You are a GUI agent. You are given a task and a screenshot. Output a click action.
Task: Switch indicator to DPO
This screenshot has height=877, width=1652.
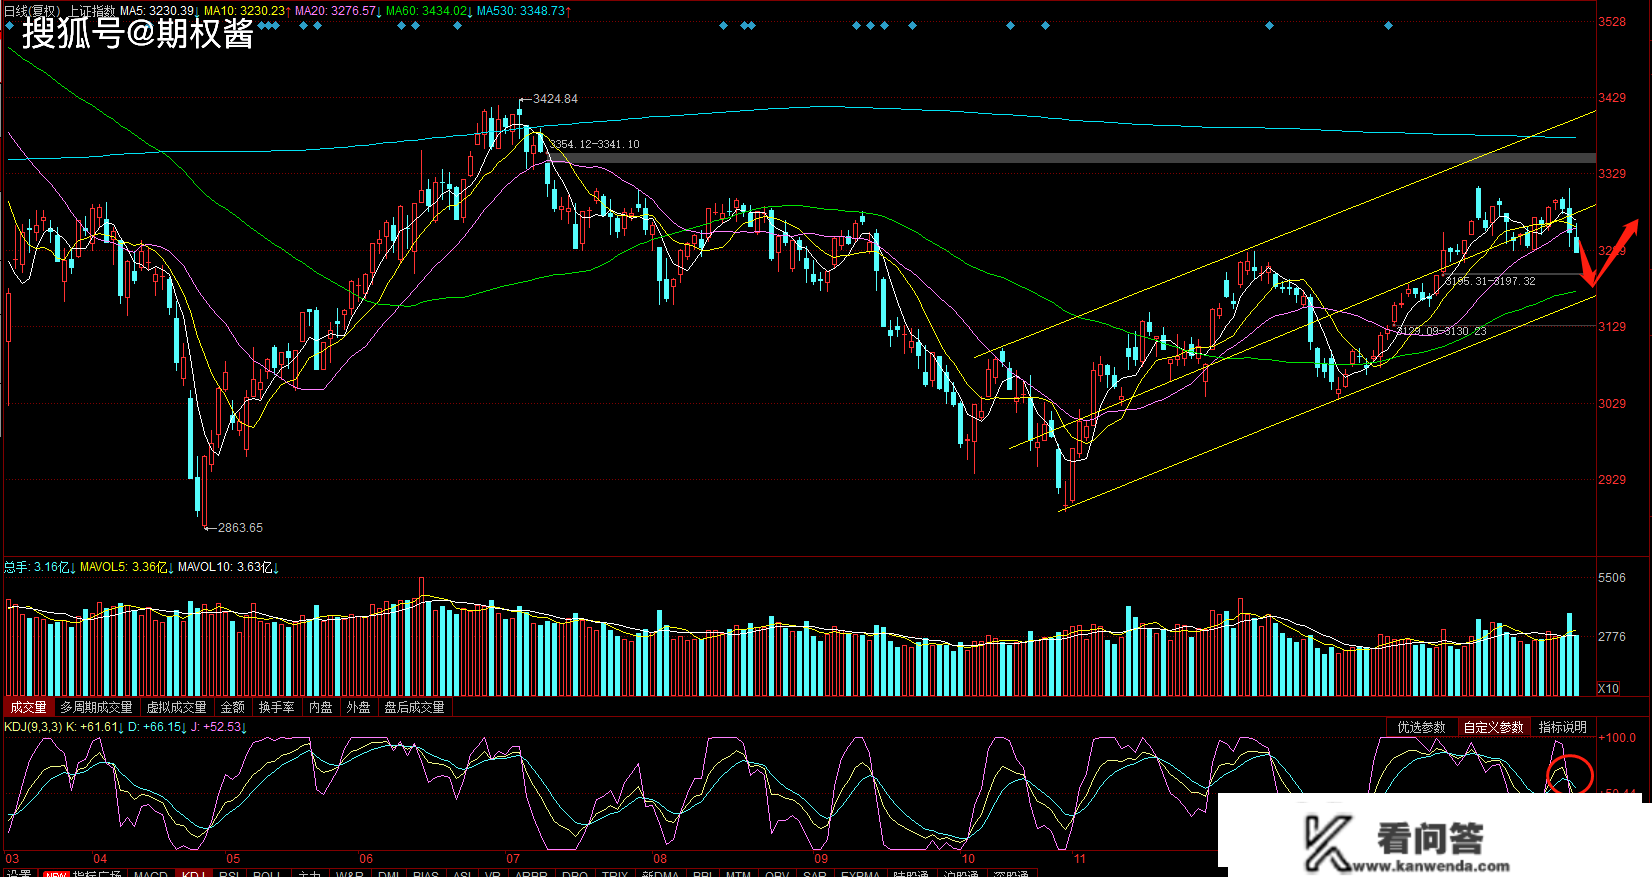575,873
